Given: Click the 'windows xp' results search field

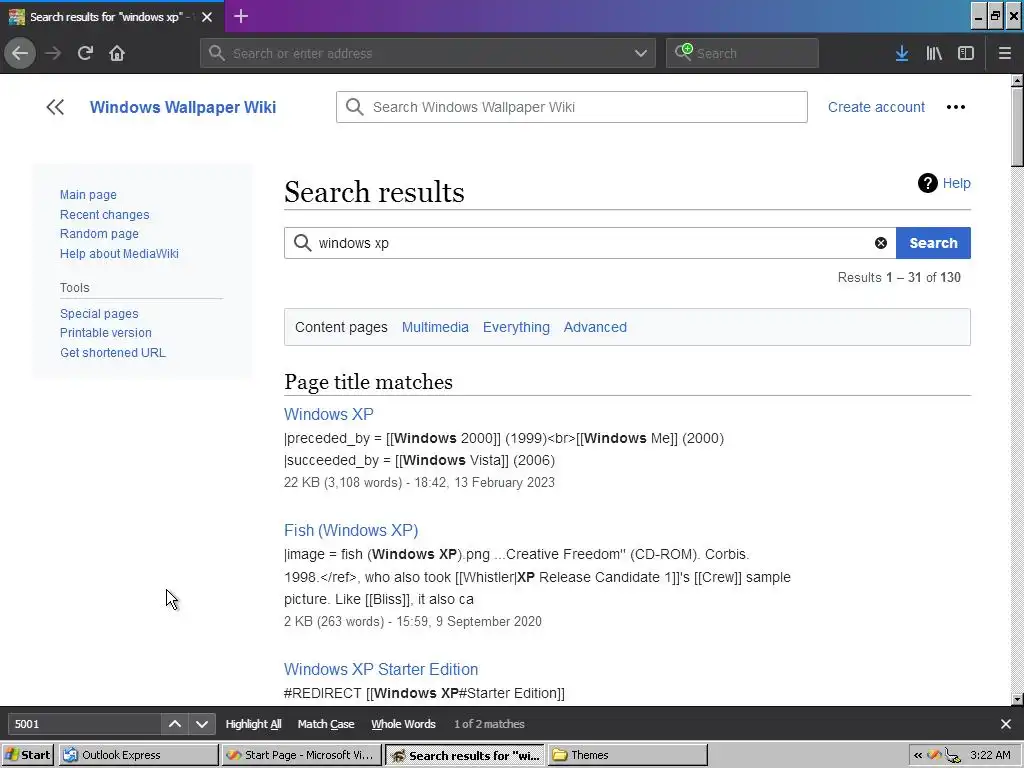Looking at the screenshot, I should pyautogui.click(x=590, y=243).
